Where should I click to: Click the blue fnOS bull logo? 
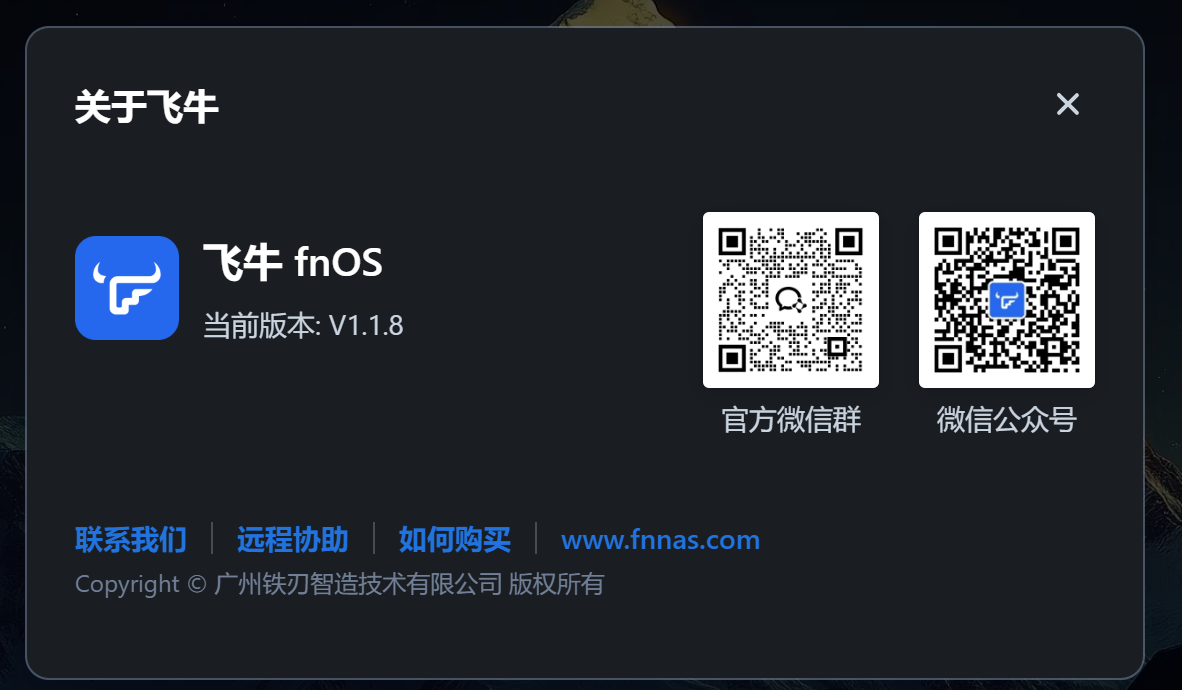(x=127, y=288)
